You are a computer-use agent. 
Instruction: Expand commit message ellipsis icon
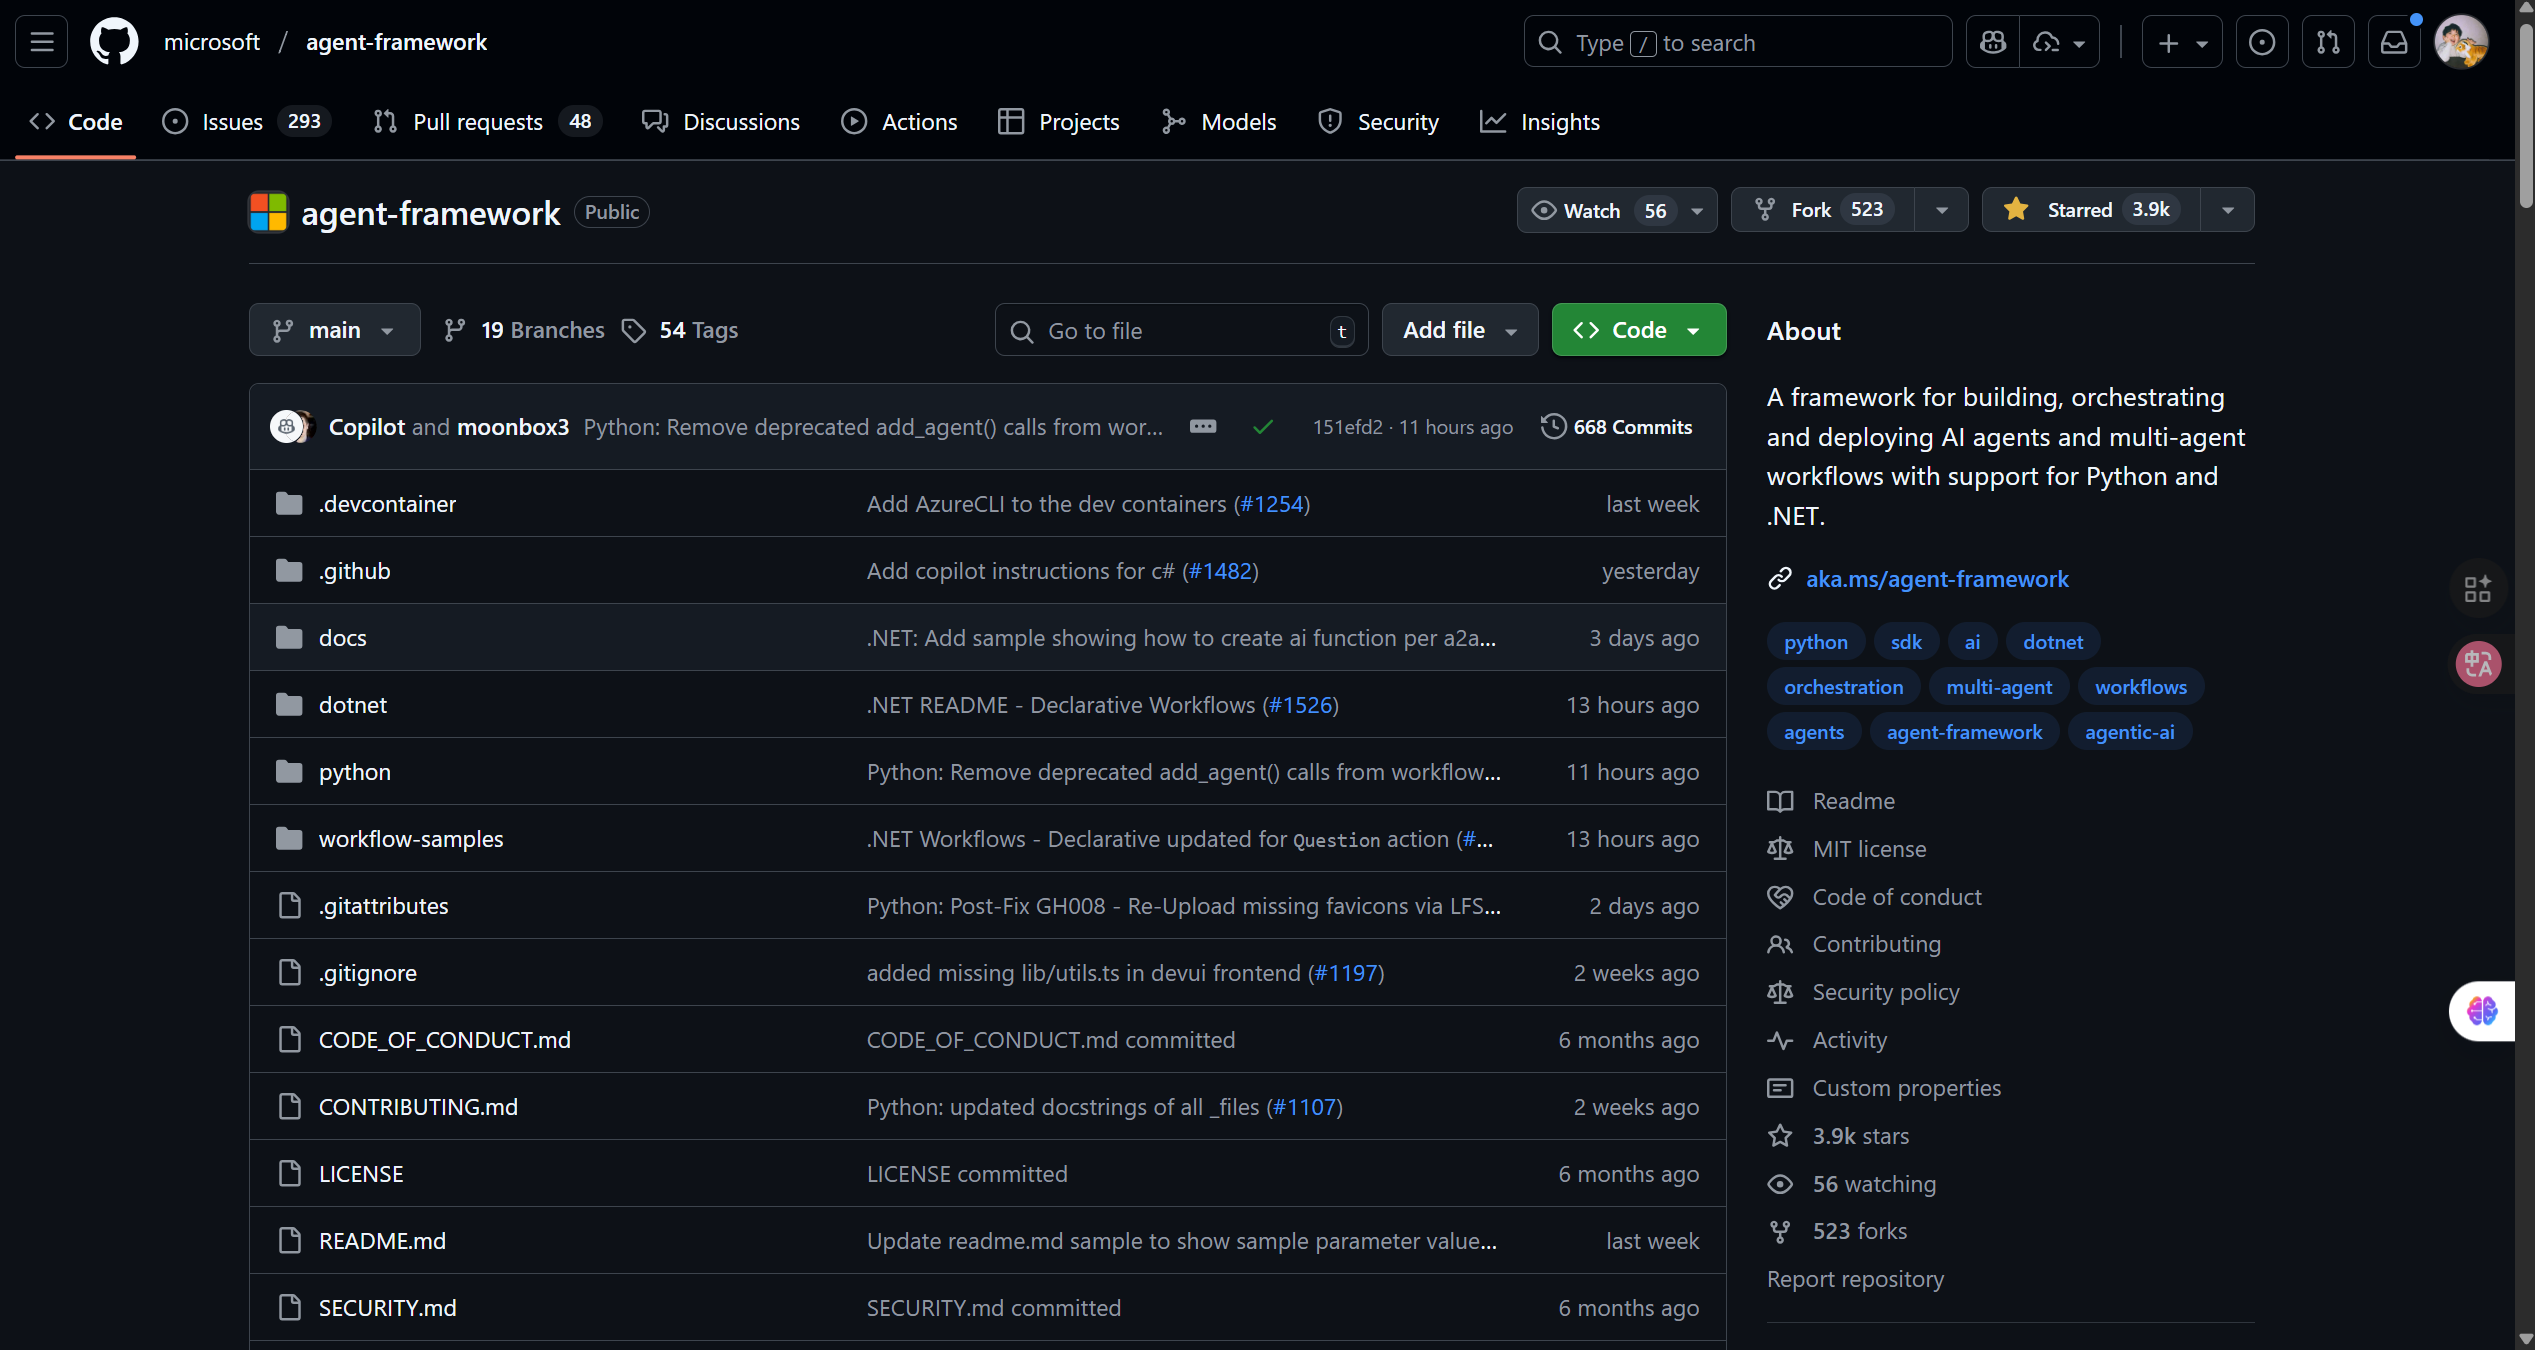[x=1203, y=427]
